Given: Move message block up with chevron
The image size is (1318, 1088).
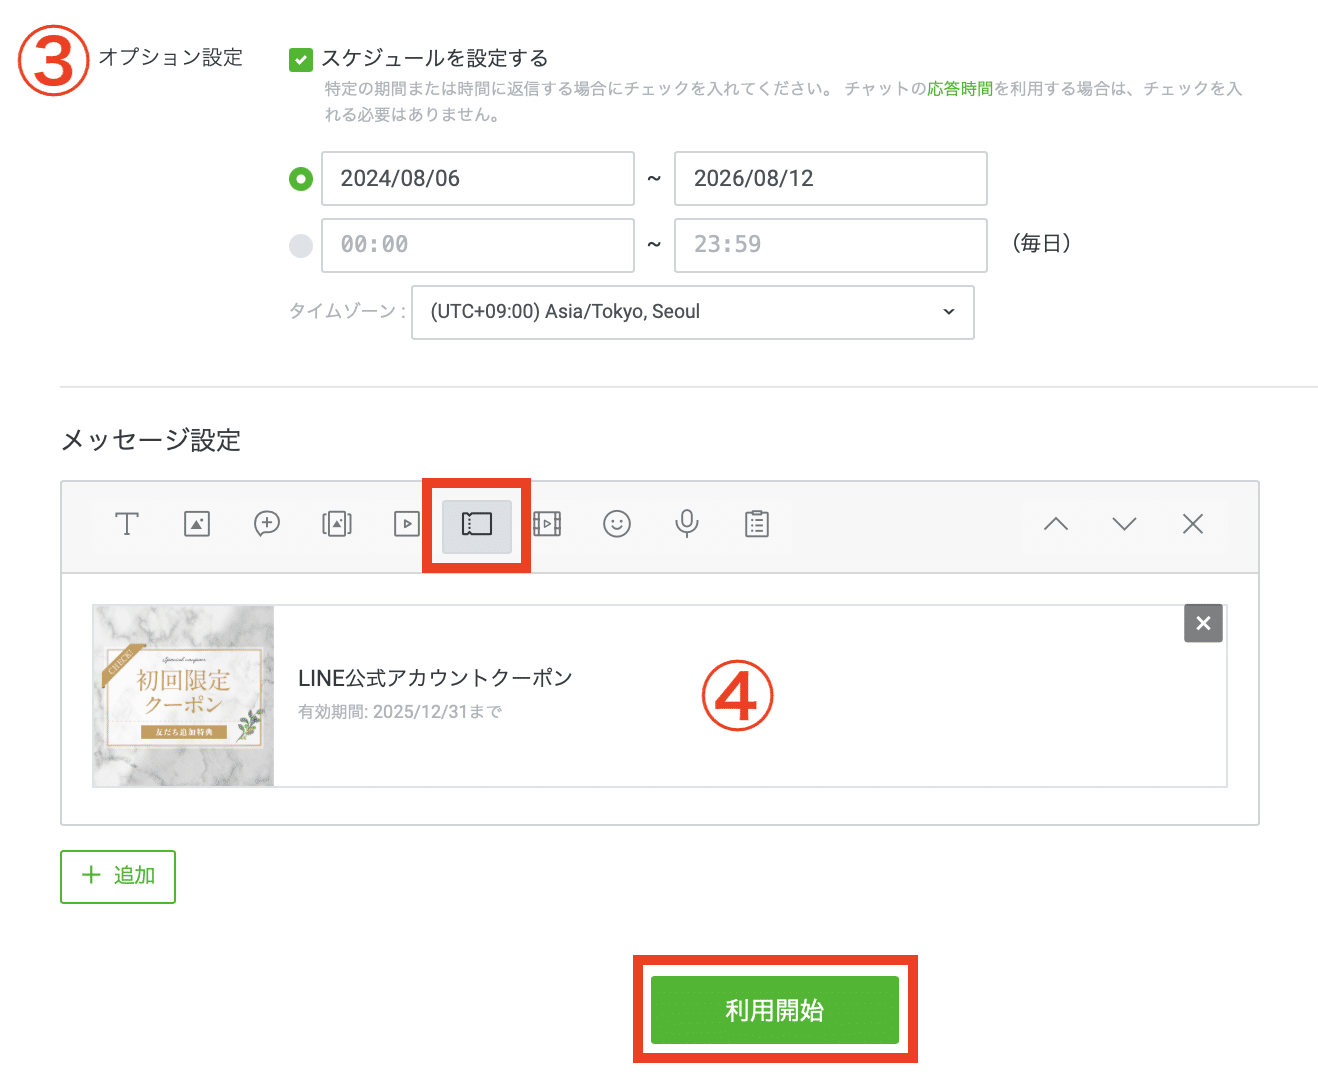Looking at the screenshot, I should pyautogui.click(x=1056, y=524).
